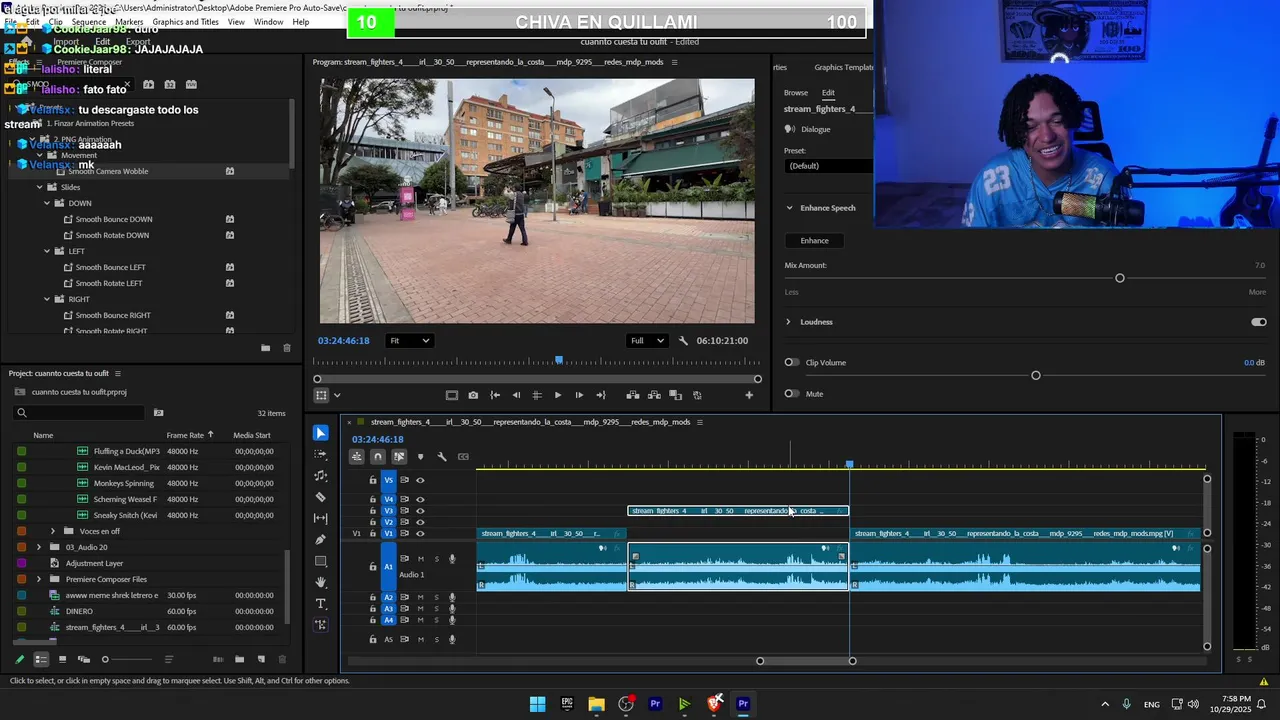Toggle the Loudness switch on
The image size is (1280, 720).
pyautogui.click(x=1258, y=322)
